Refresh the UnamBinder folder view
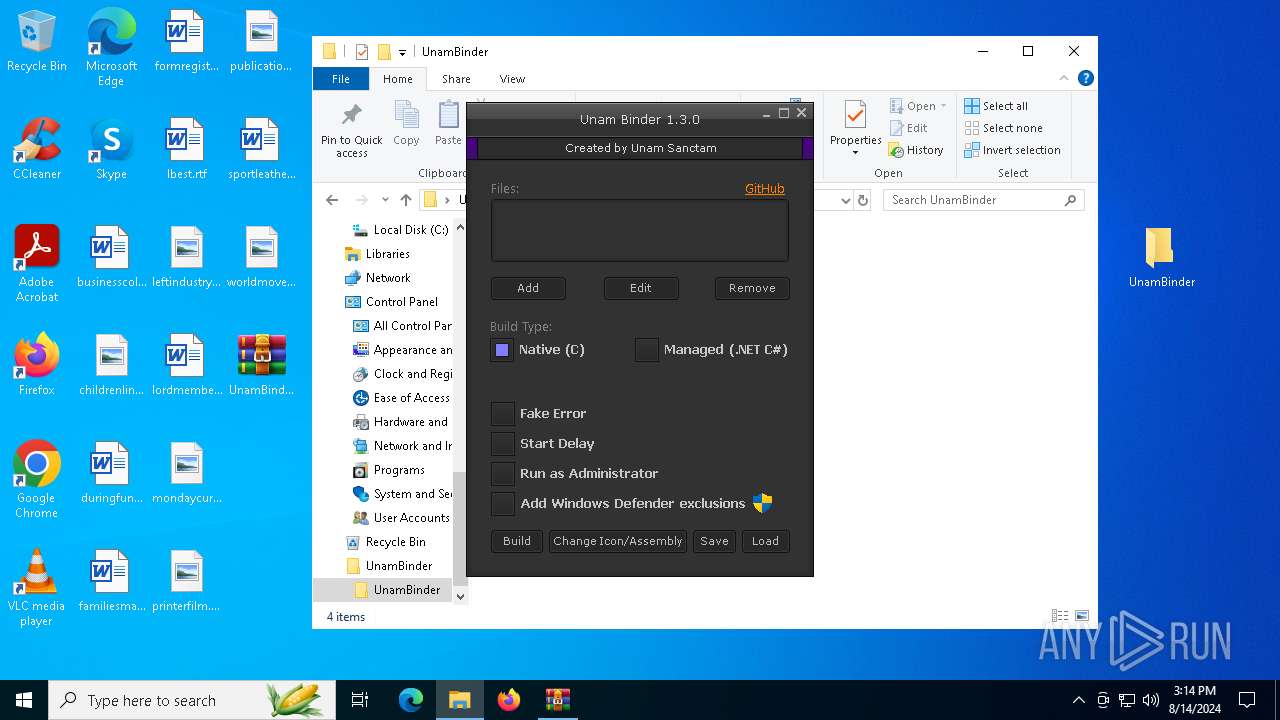Viewport: 1280px width, 720px height. tap(863, 200)
